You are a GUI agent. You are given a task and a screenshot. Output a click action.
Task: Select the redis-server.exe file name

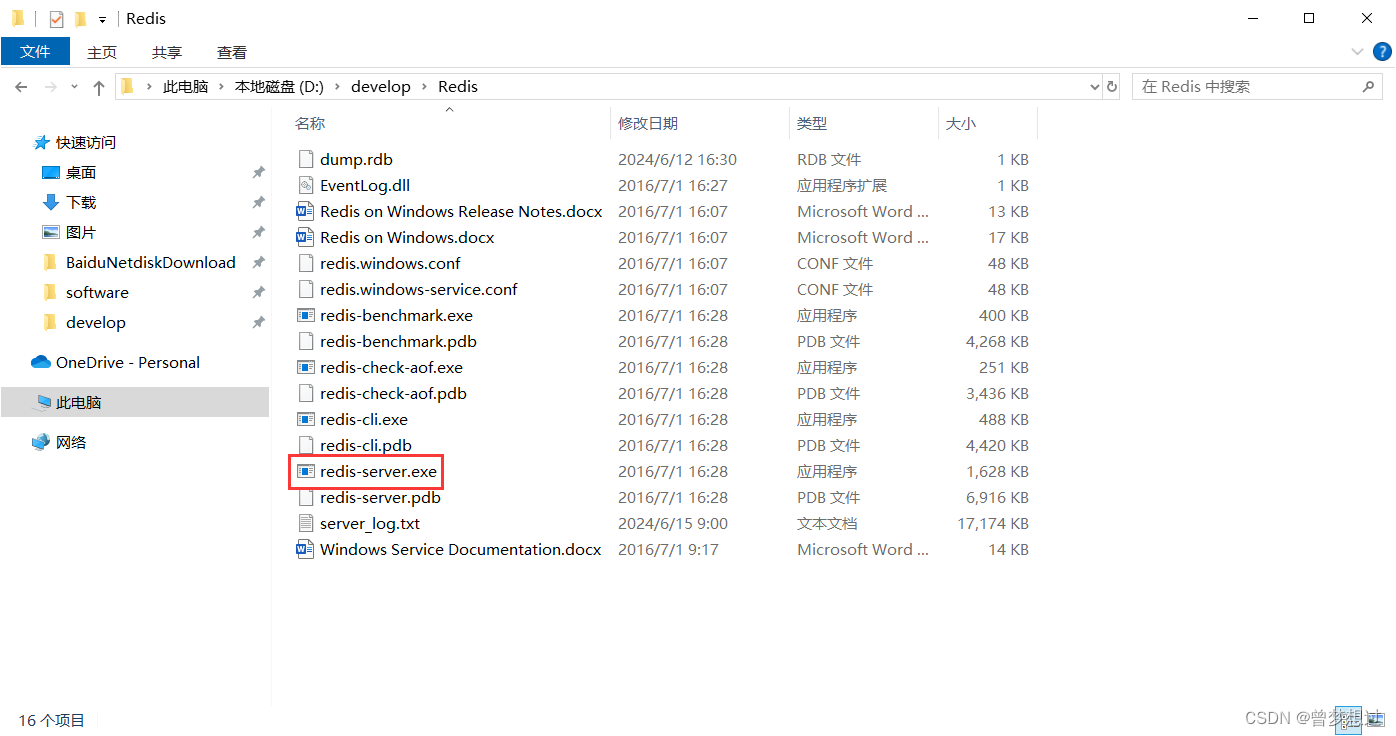[x=378, y=471]
